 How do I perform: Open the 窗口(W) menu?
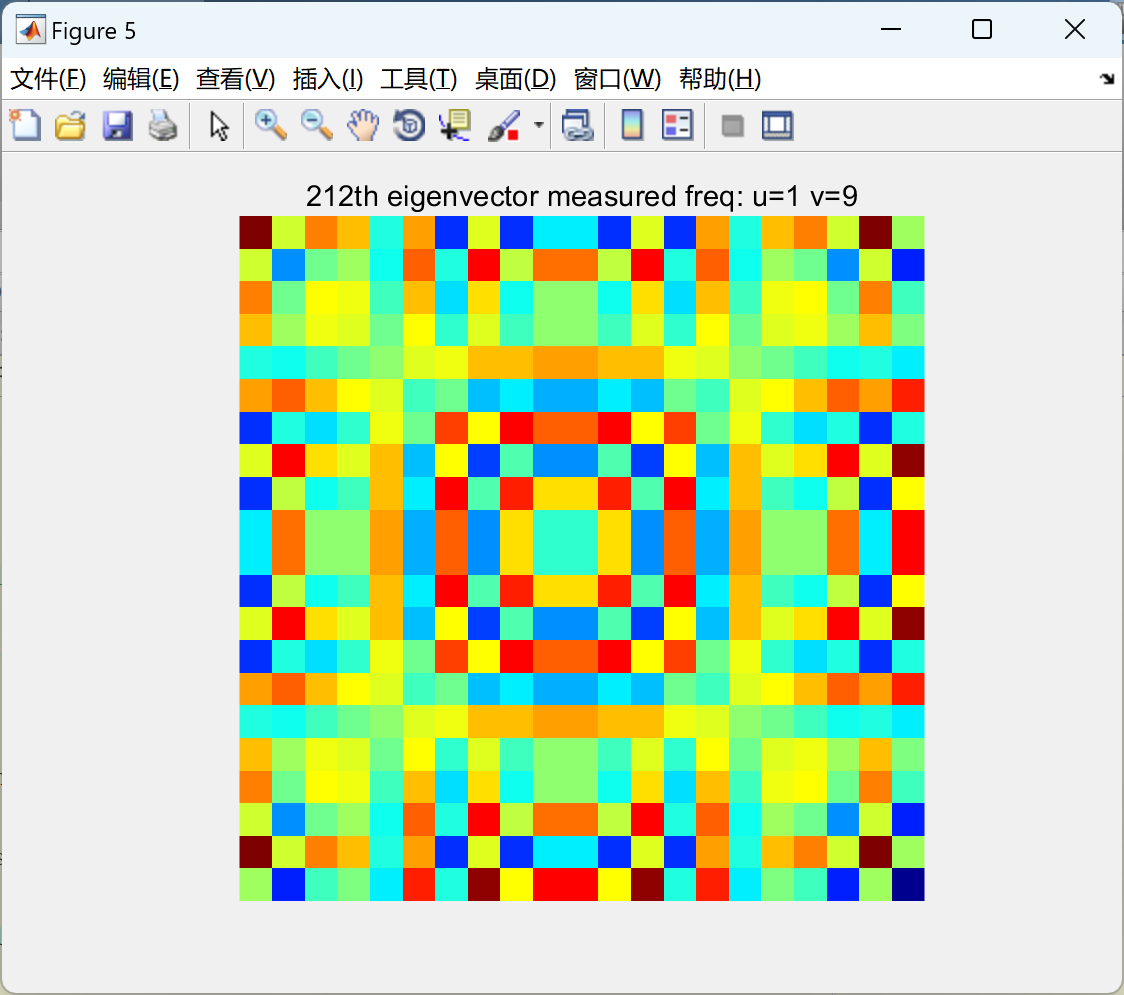(617, 79)
